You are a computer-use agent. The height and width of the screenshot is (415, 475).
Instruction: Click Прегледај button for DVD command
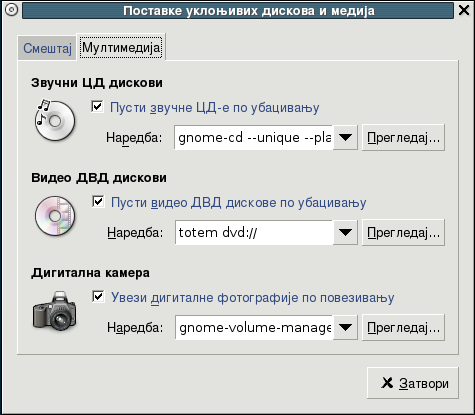coord(403,232)
